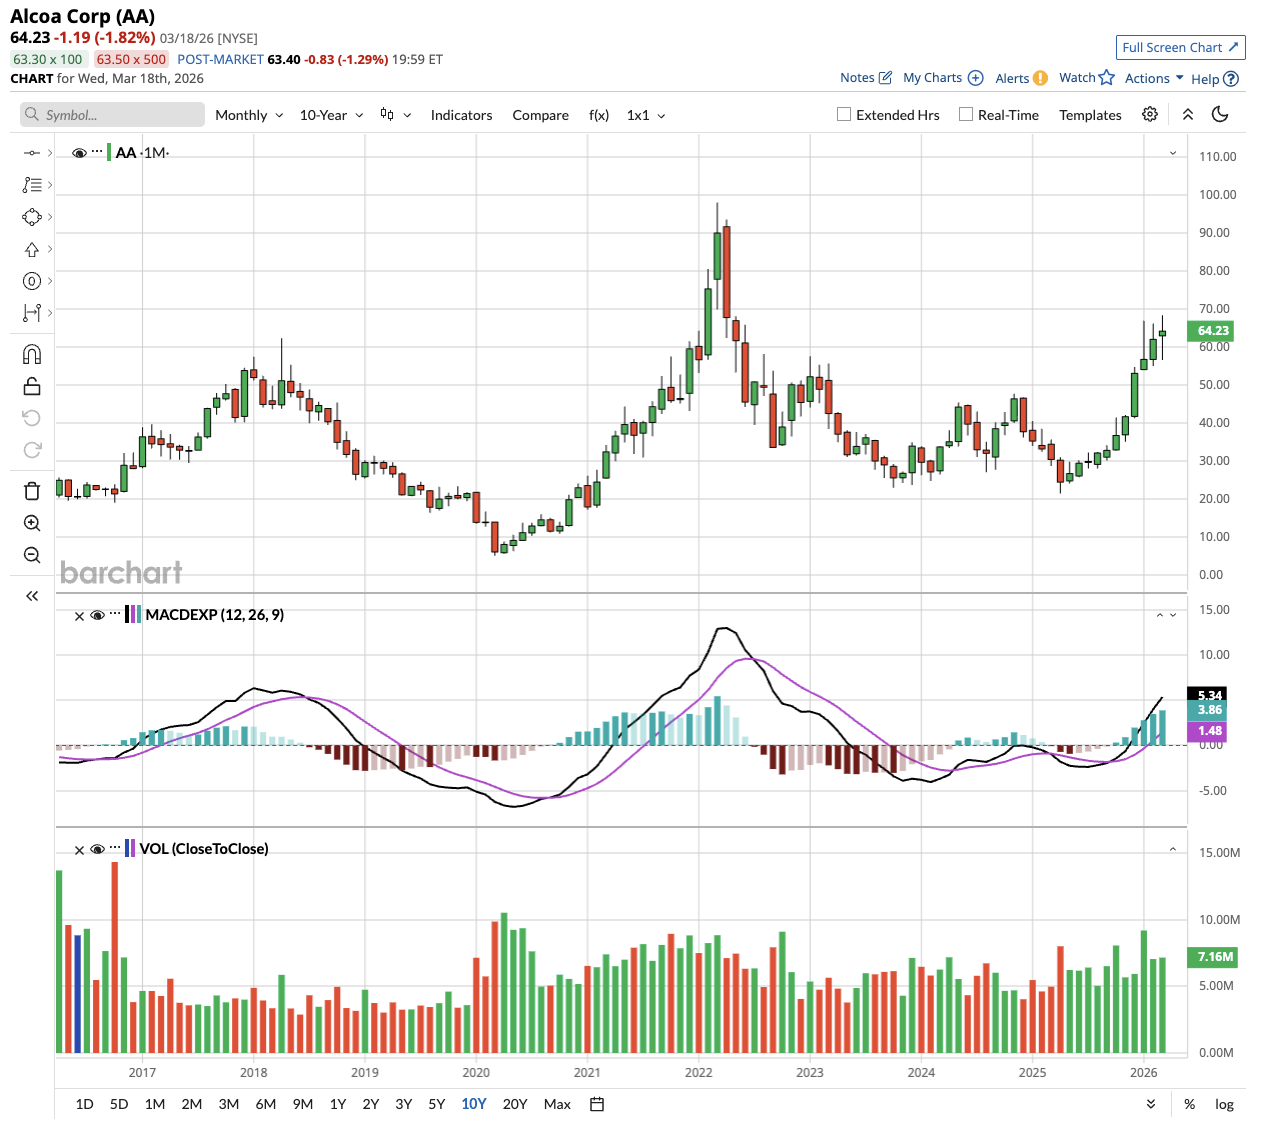This screenshot has height=1134, width=1262.
Task: Move VOL pane up with chevron
Action: pyautogui.click(x=1173, y=849)
